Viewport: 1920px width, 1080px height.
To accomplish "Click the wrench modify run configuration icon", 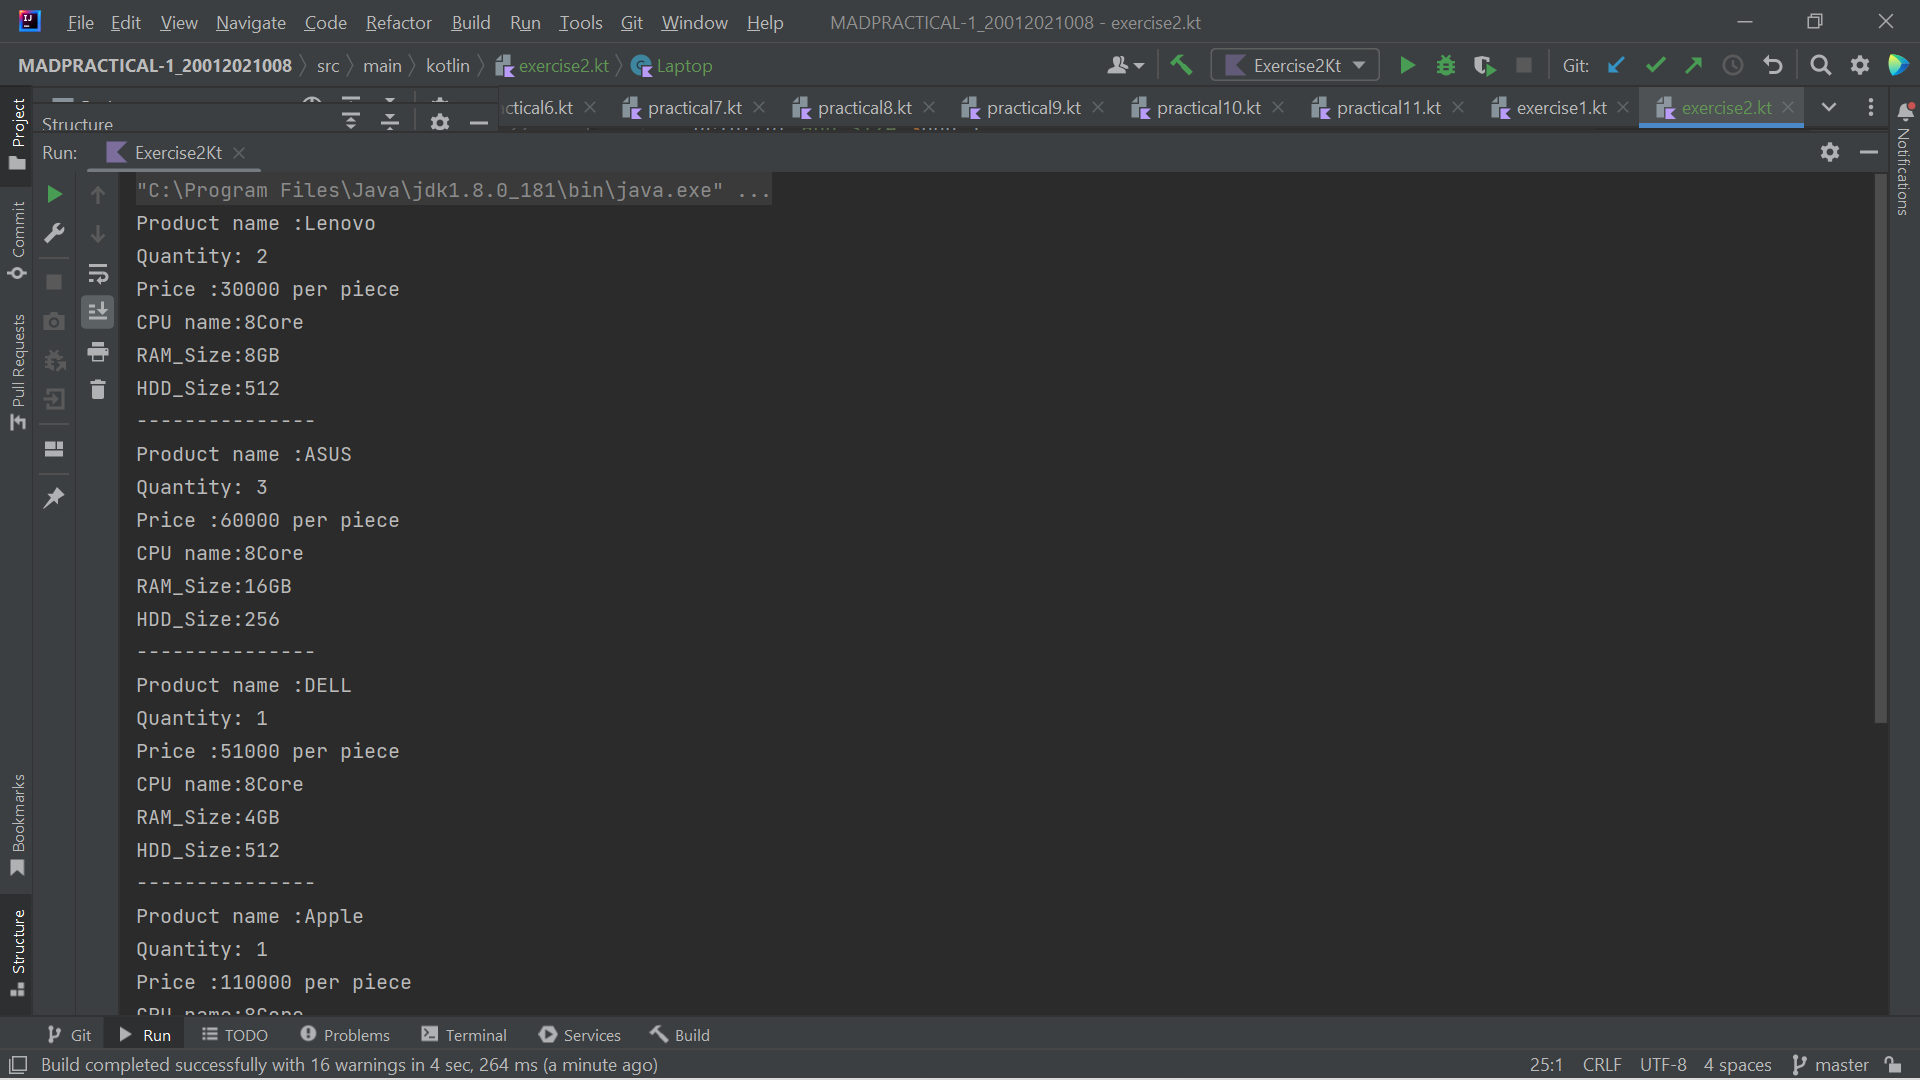I will 55,233.
